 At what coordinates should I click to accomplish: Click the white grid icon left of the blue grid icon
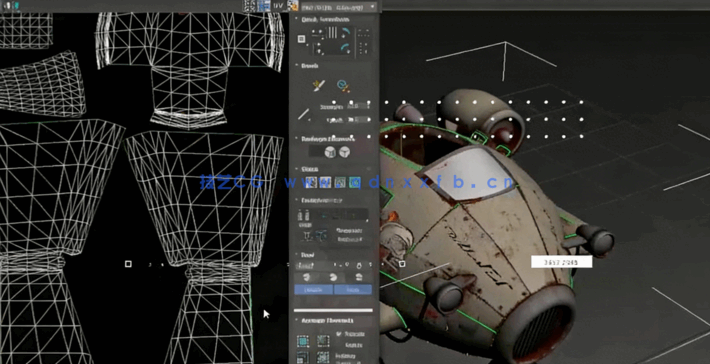[x=249, y=5]
